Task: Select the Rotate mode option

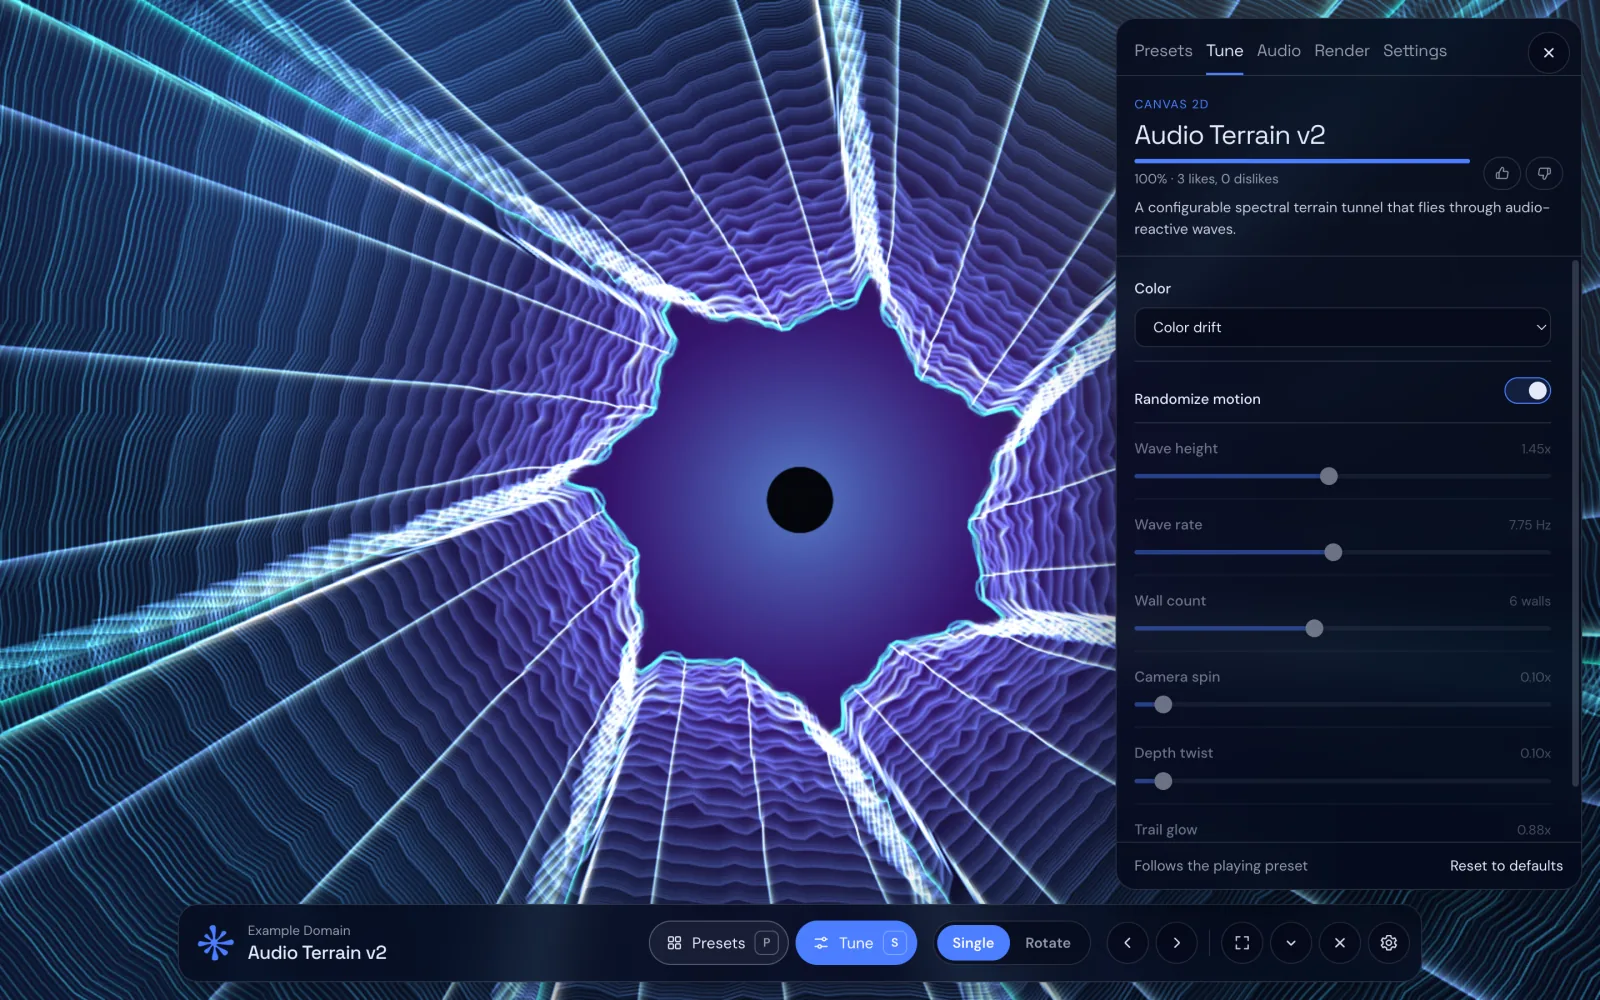Action: 1047,942
